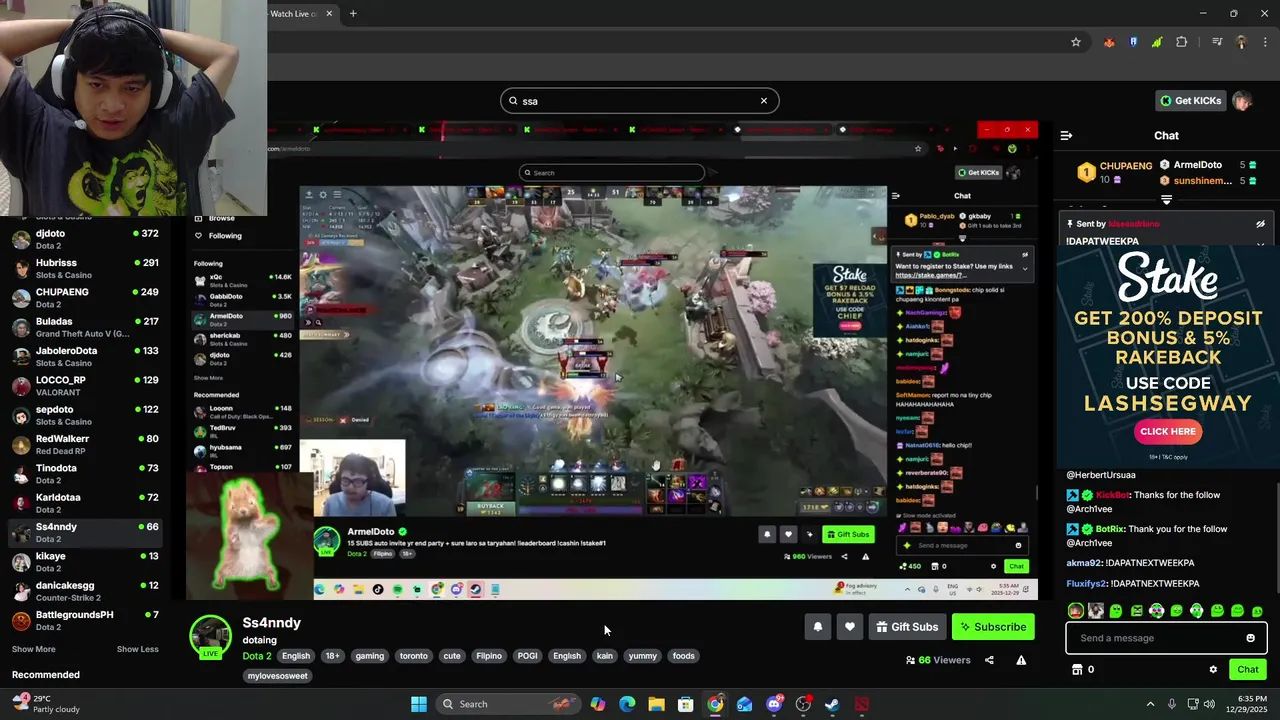Screen dimensions: 1280x720
Task: Select the 'Filipino' tag
Action: [x=489, y=656]
